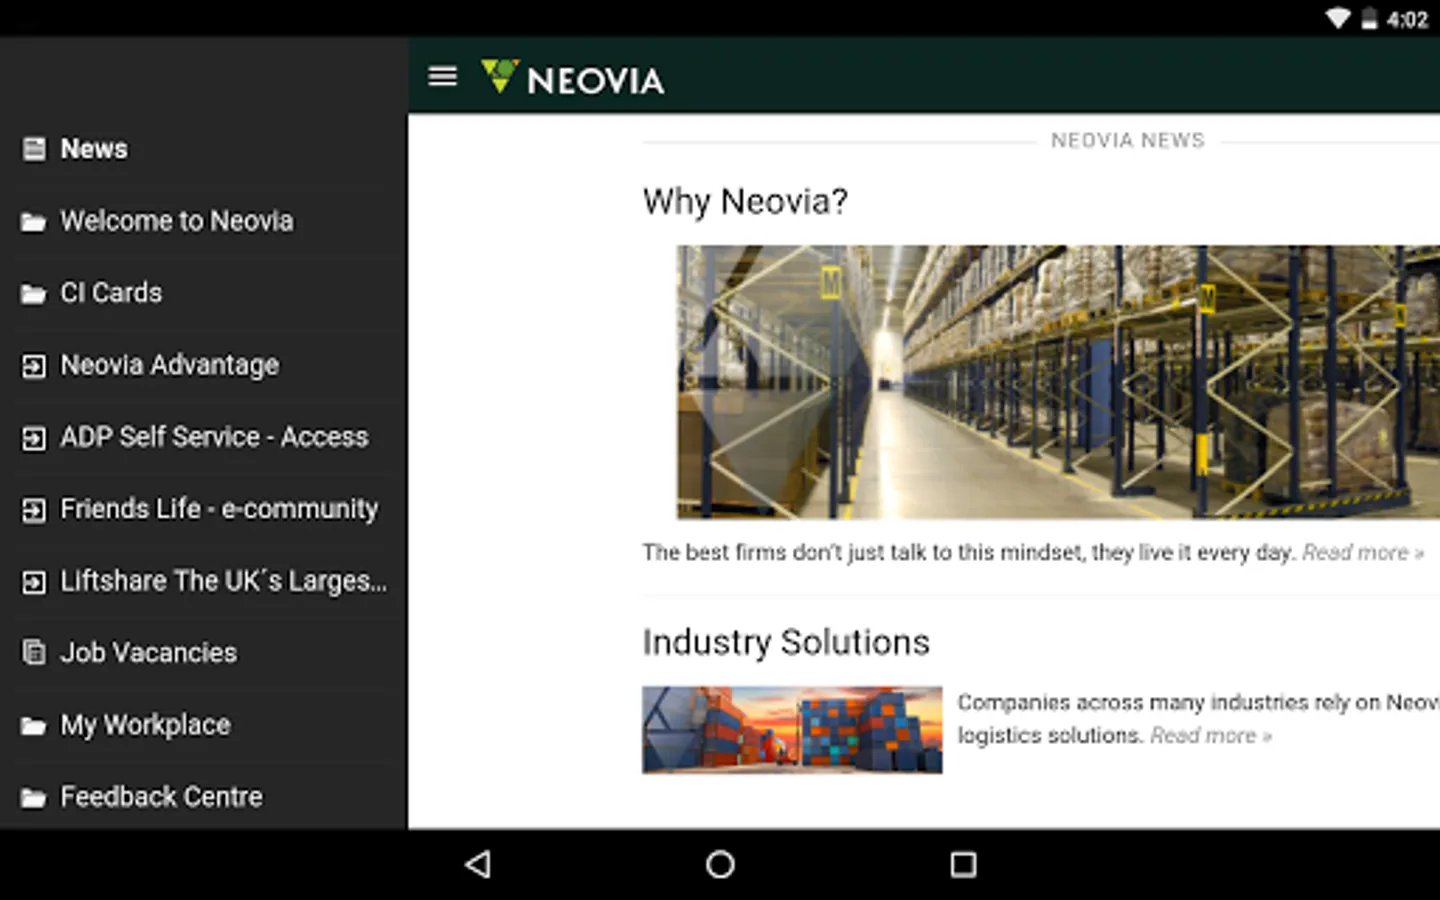Screen dimensions: 1440x900
Task: Open Feedback Centre menu item
Action: point(203,797)
